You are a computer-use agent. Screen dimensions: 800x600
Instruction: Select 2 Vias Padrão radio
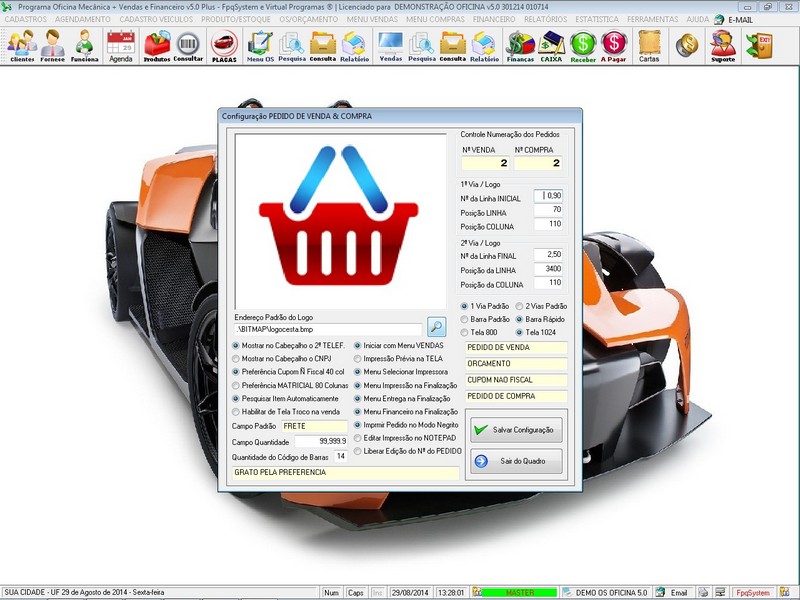[x=541, y=306]
